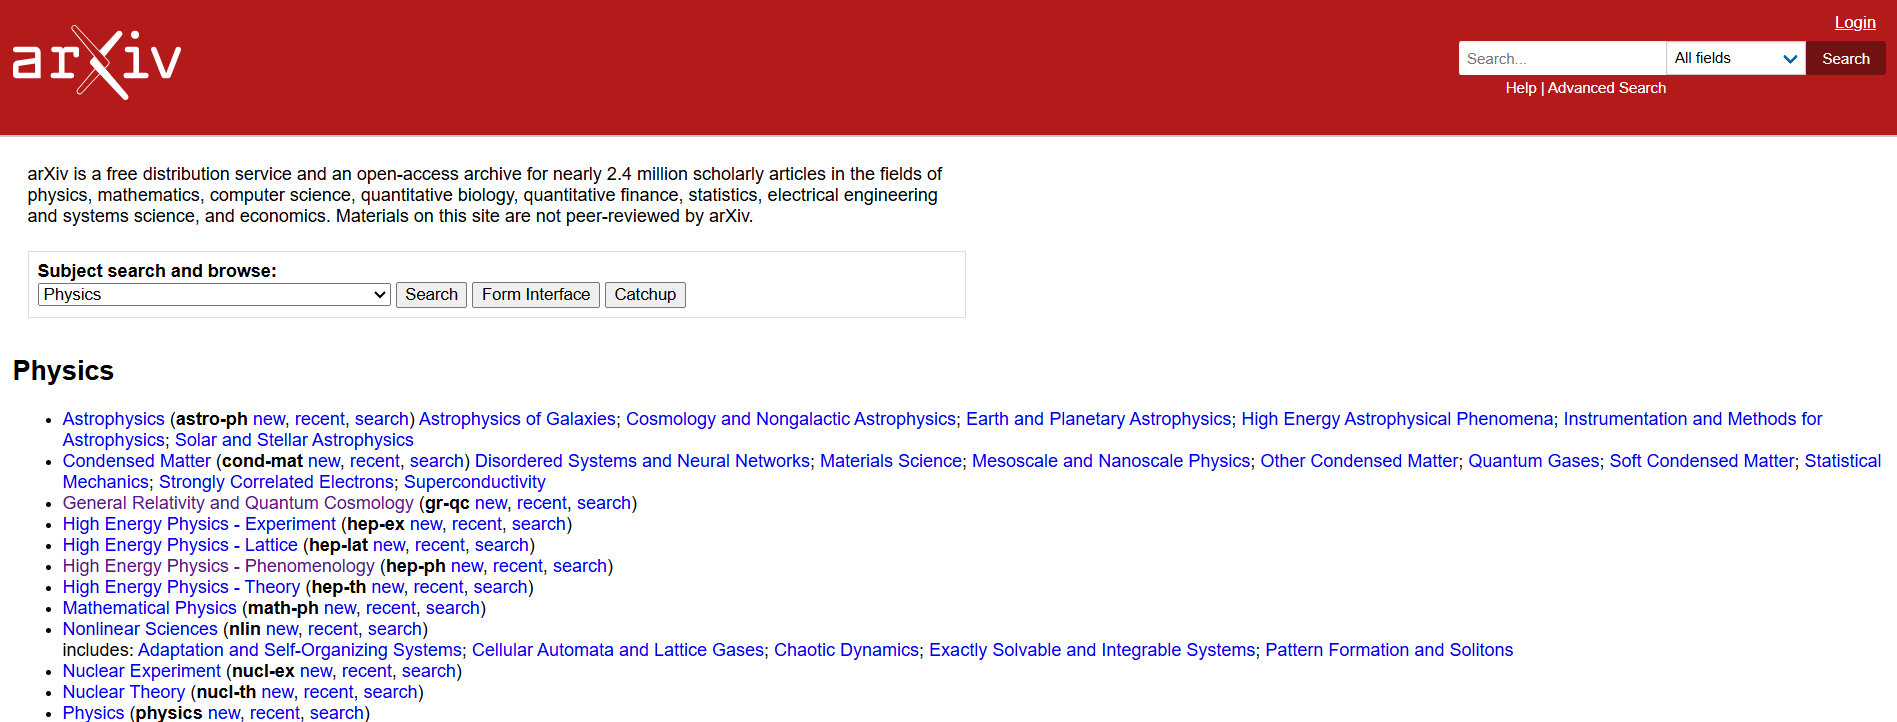Open Chaotic Dynamics under Nonlinear Sciences

(846, 649)
